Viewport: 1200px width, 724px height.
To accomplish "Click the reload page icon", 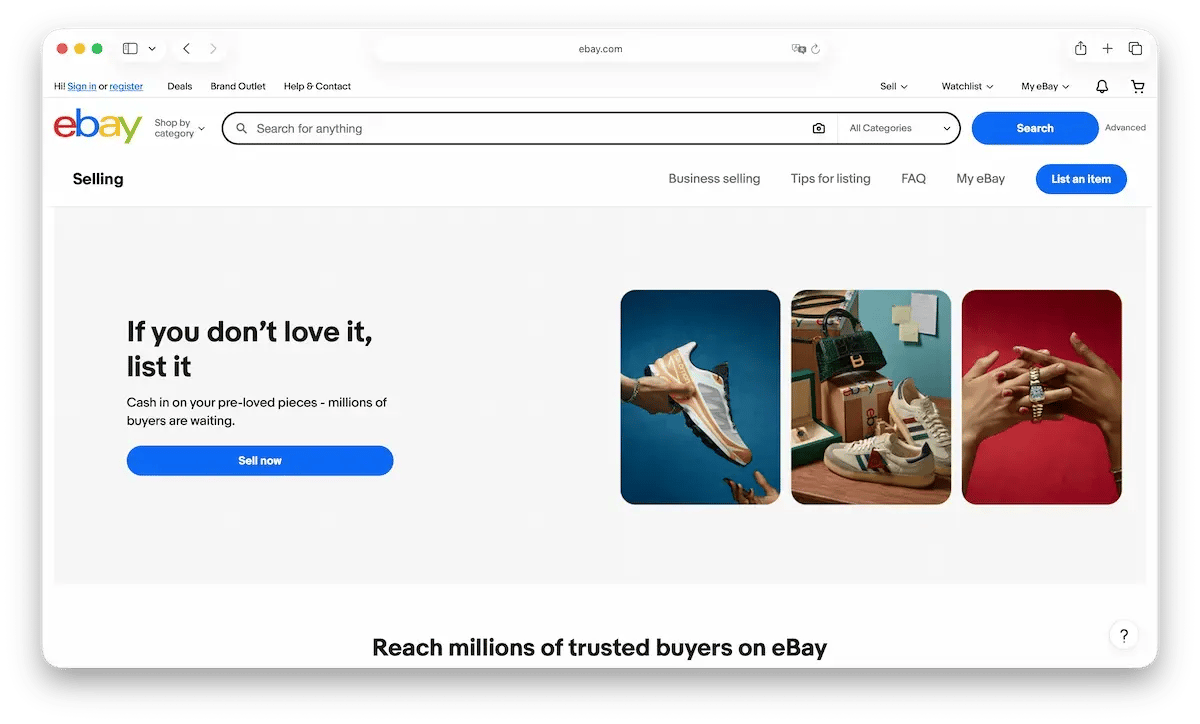I will pyautogui.click(x=816, y=49).
